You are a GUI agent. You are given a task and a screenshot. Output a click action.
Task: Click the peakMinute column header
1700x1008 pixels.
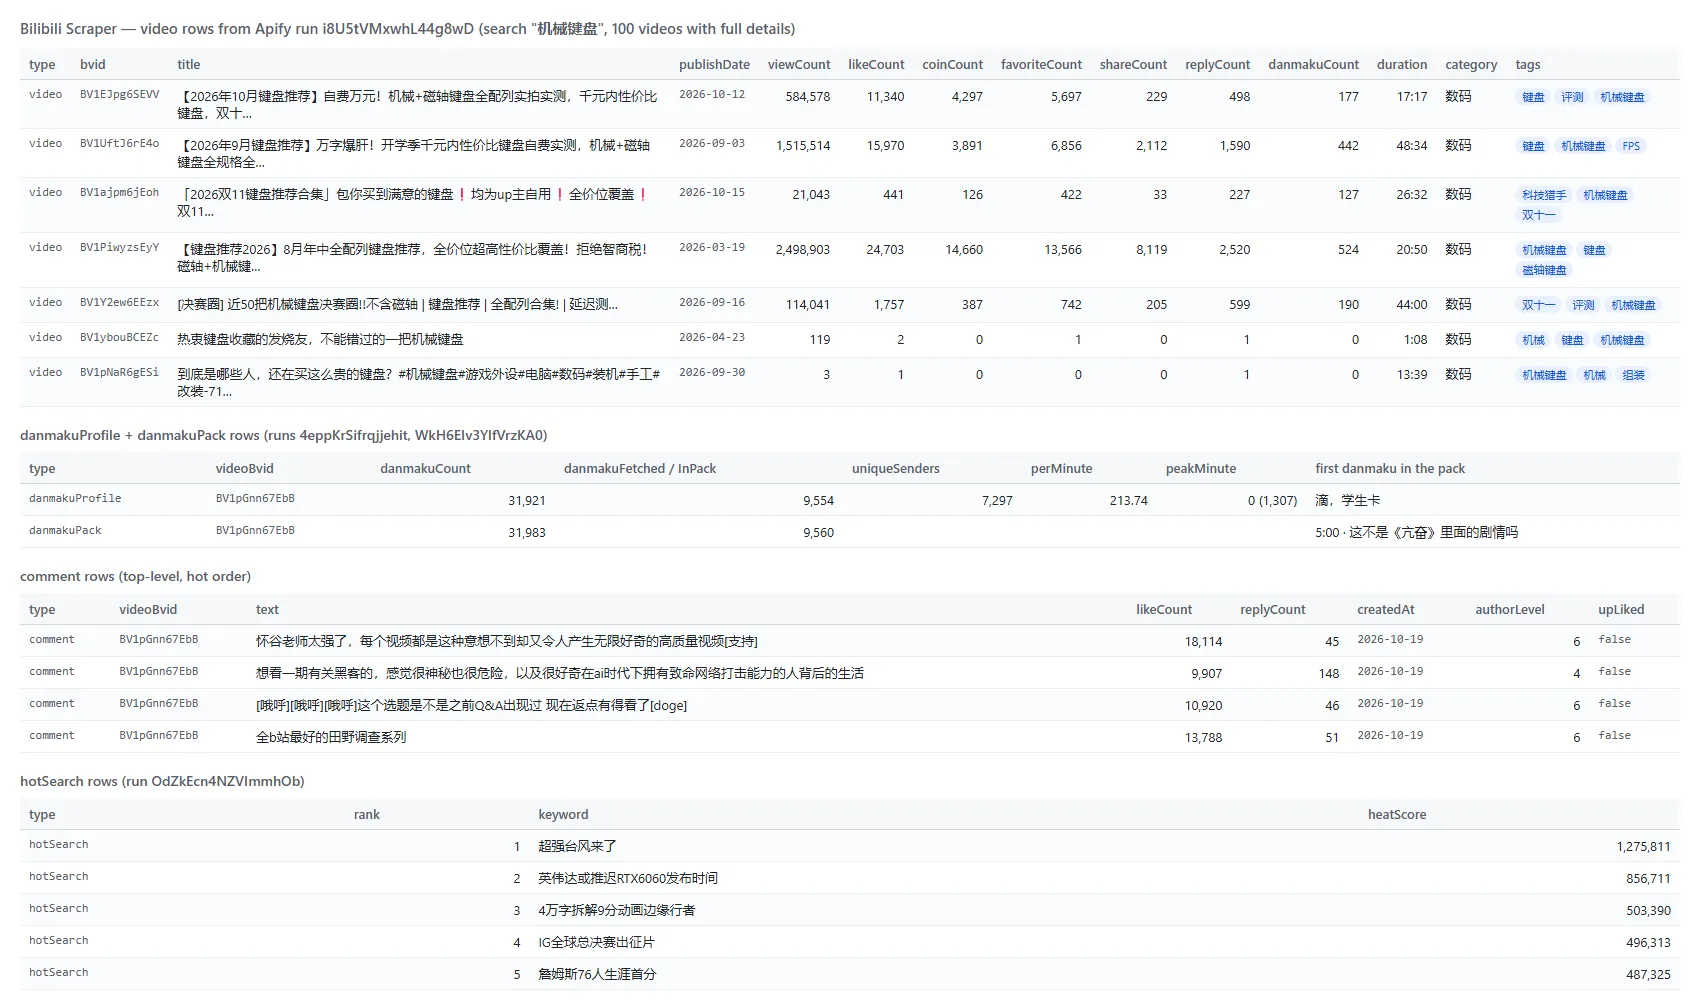coord(1201,468)
